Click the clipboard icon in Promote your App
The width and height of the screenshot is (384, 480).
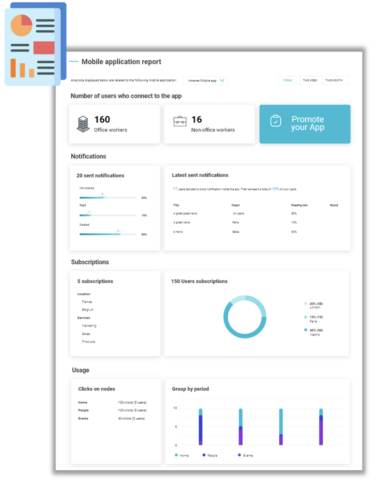(276, 121)
